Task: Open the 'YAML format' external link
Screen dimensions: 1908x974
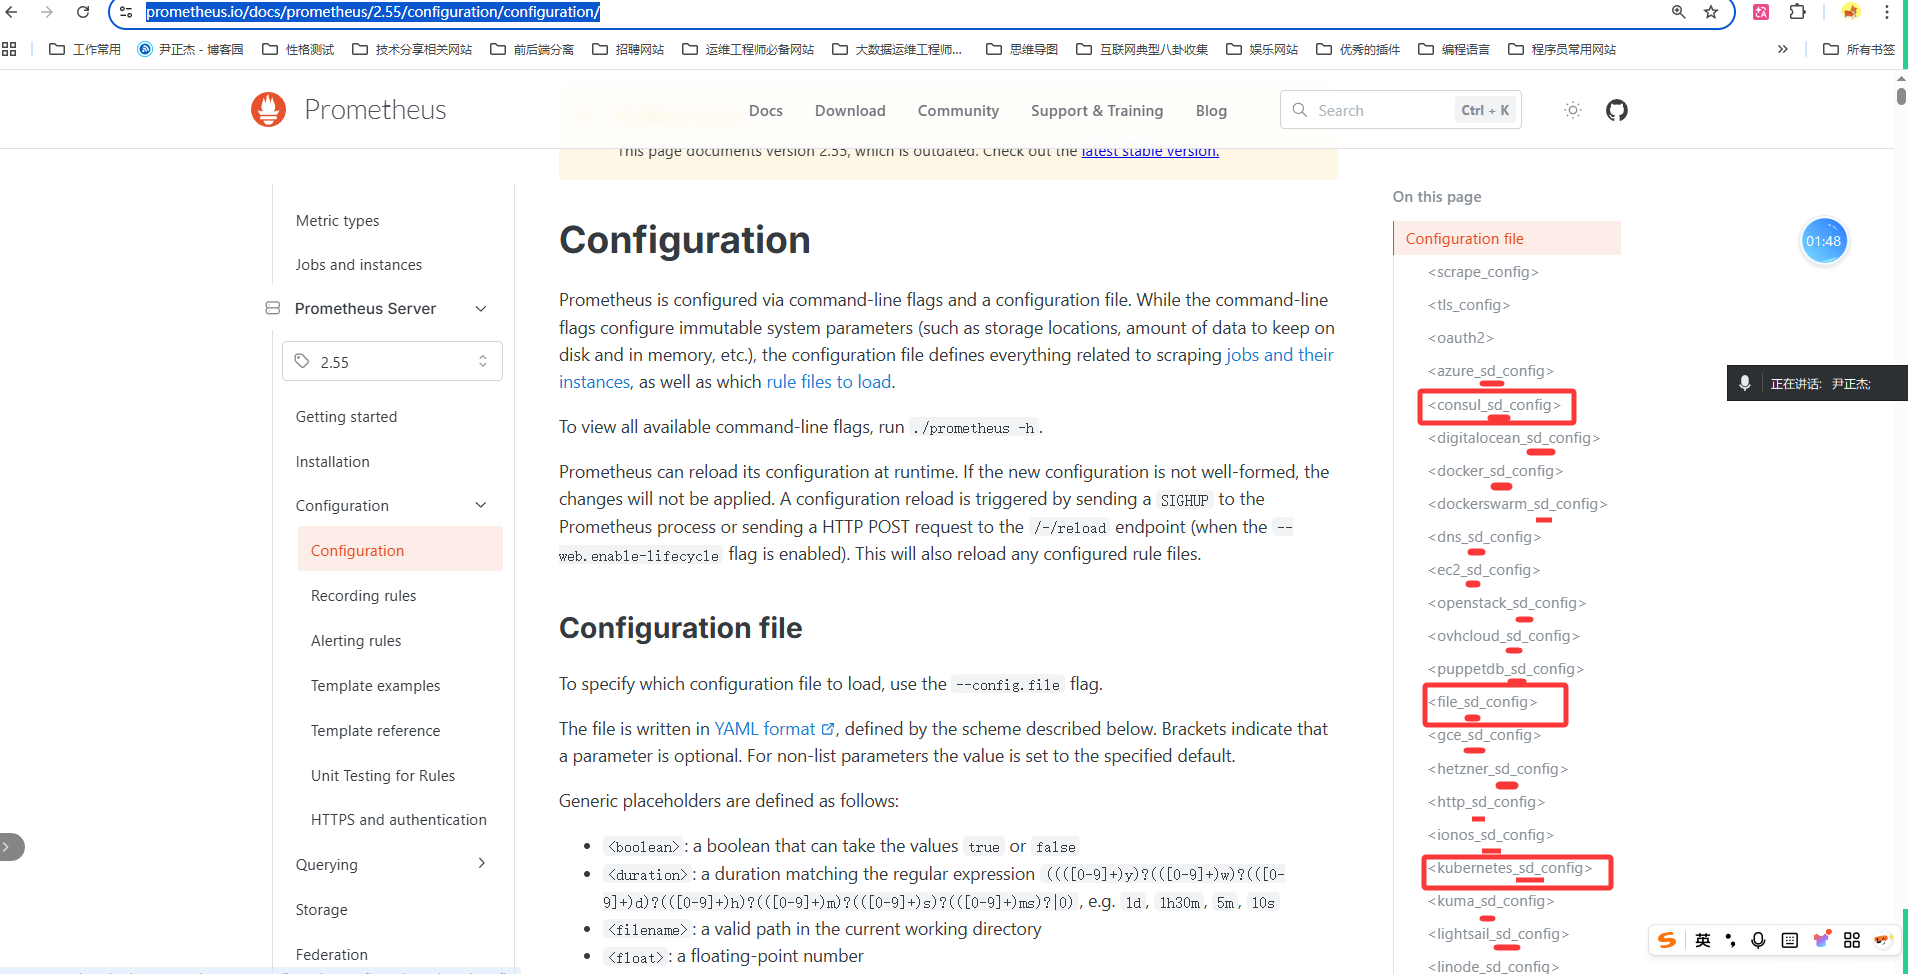Action: pyautogui.click(x=774, y=729)
